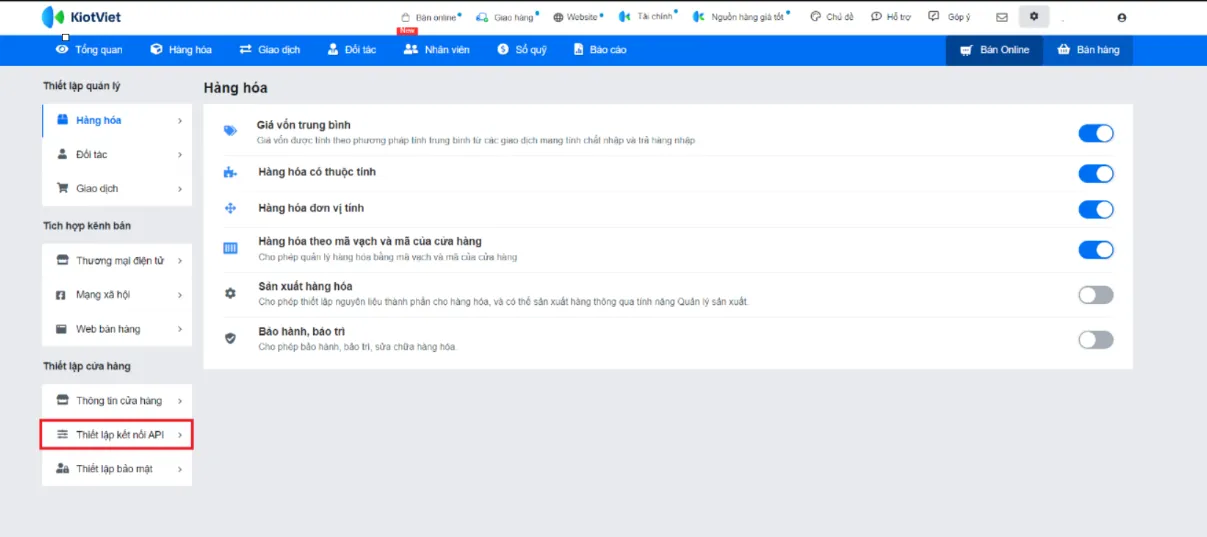Select Thông tin cửa hàng in sidebar

117,401
